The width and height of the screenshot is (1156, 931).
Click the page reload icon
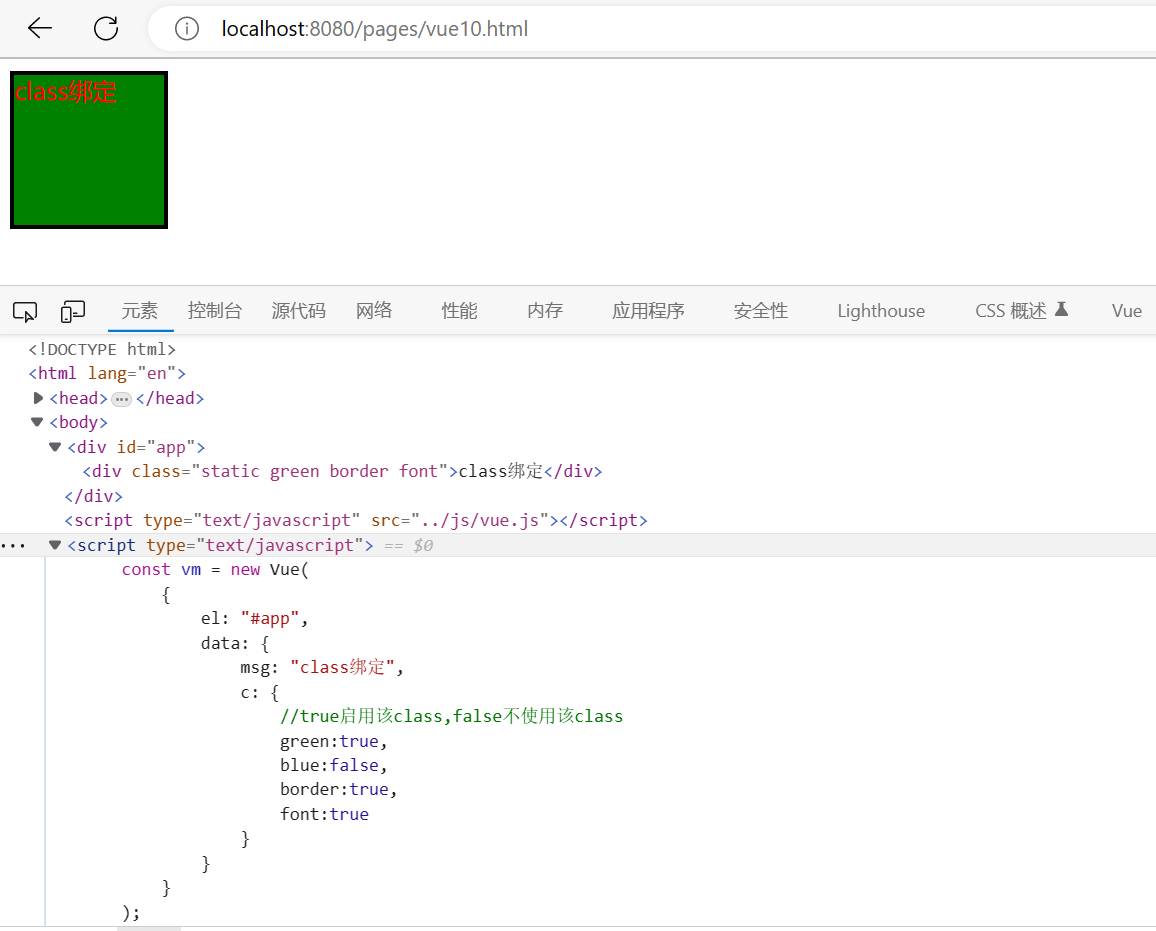click(105, 28)
